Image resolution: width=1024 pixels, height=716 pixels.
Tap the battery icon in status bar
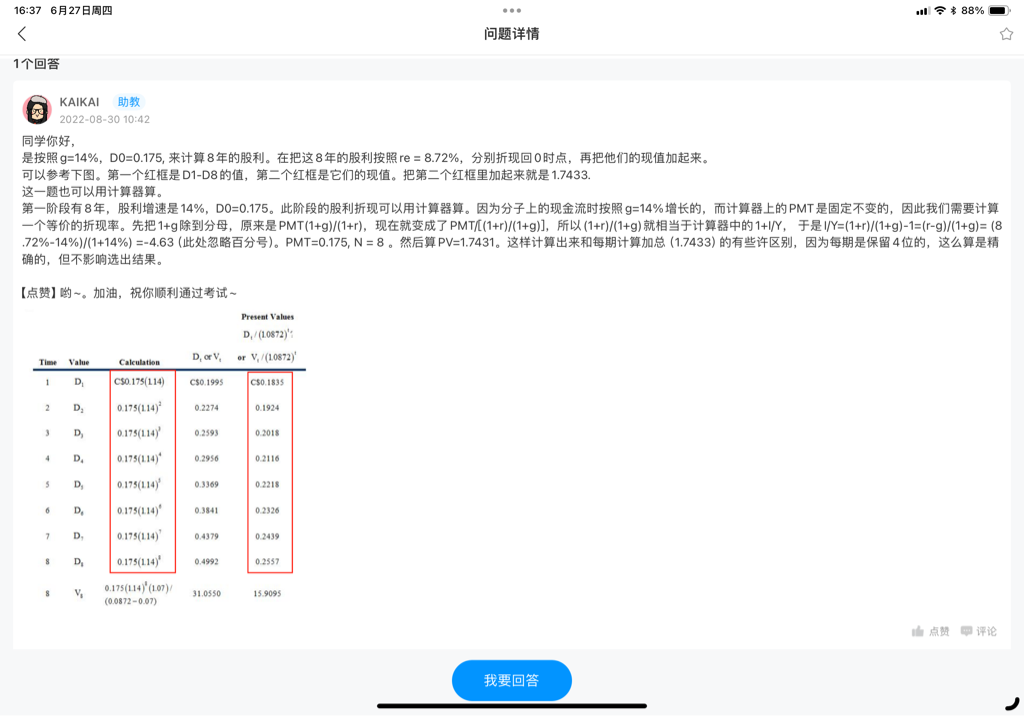(x=1000, y=11)
